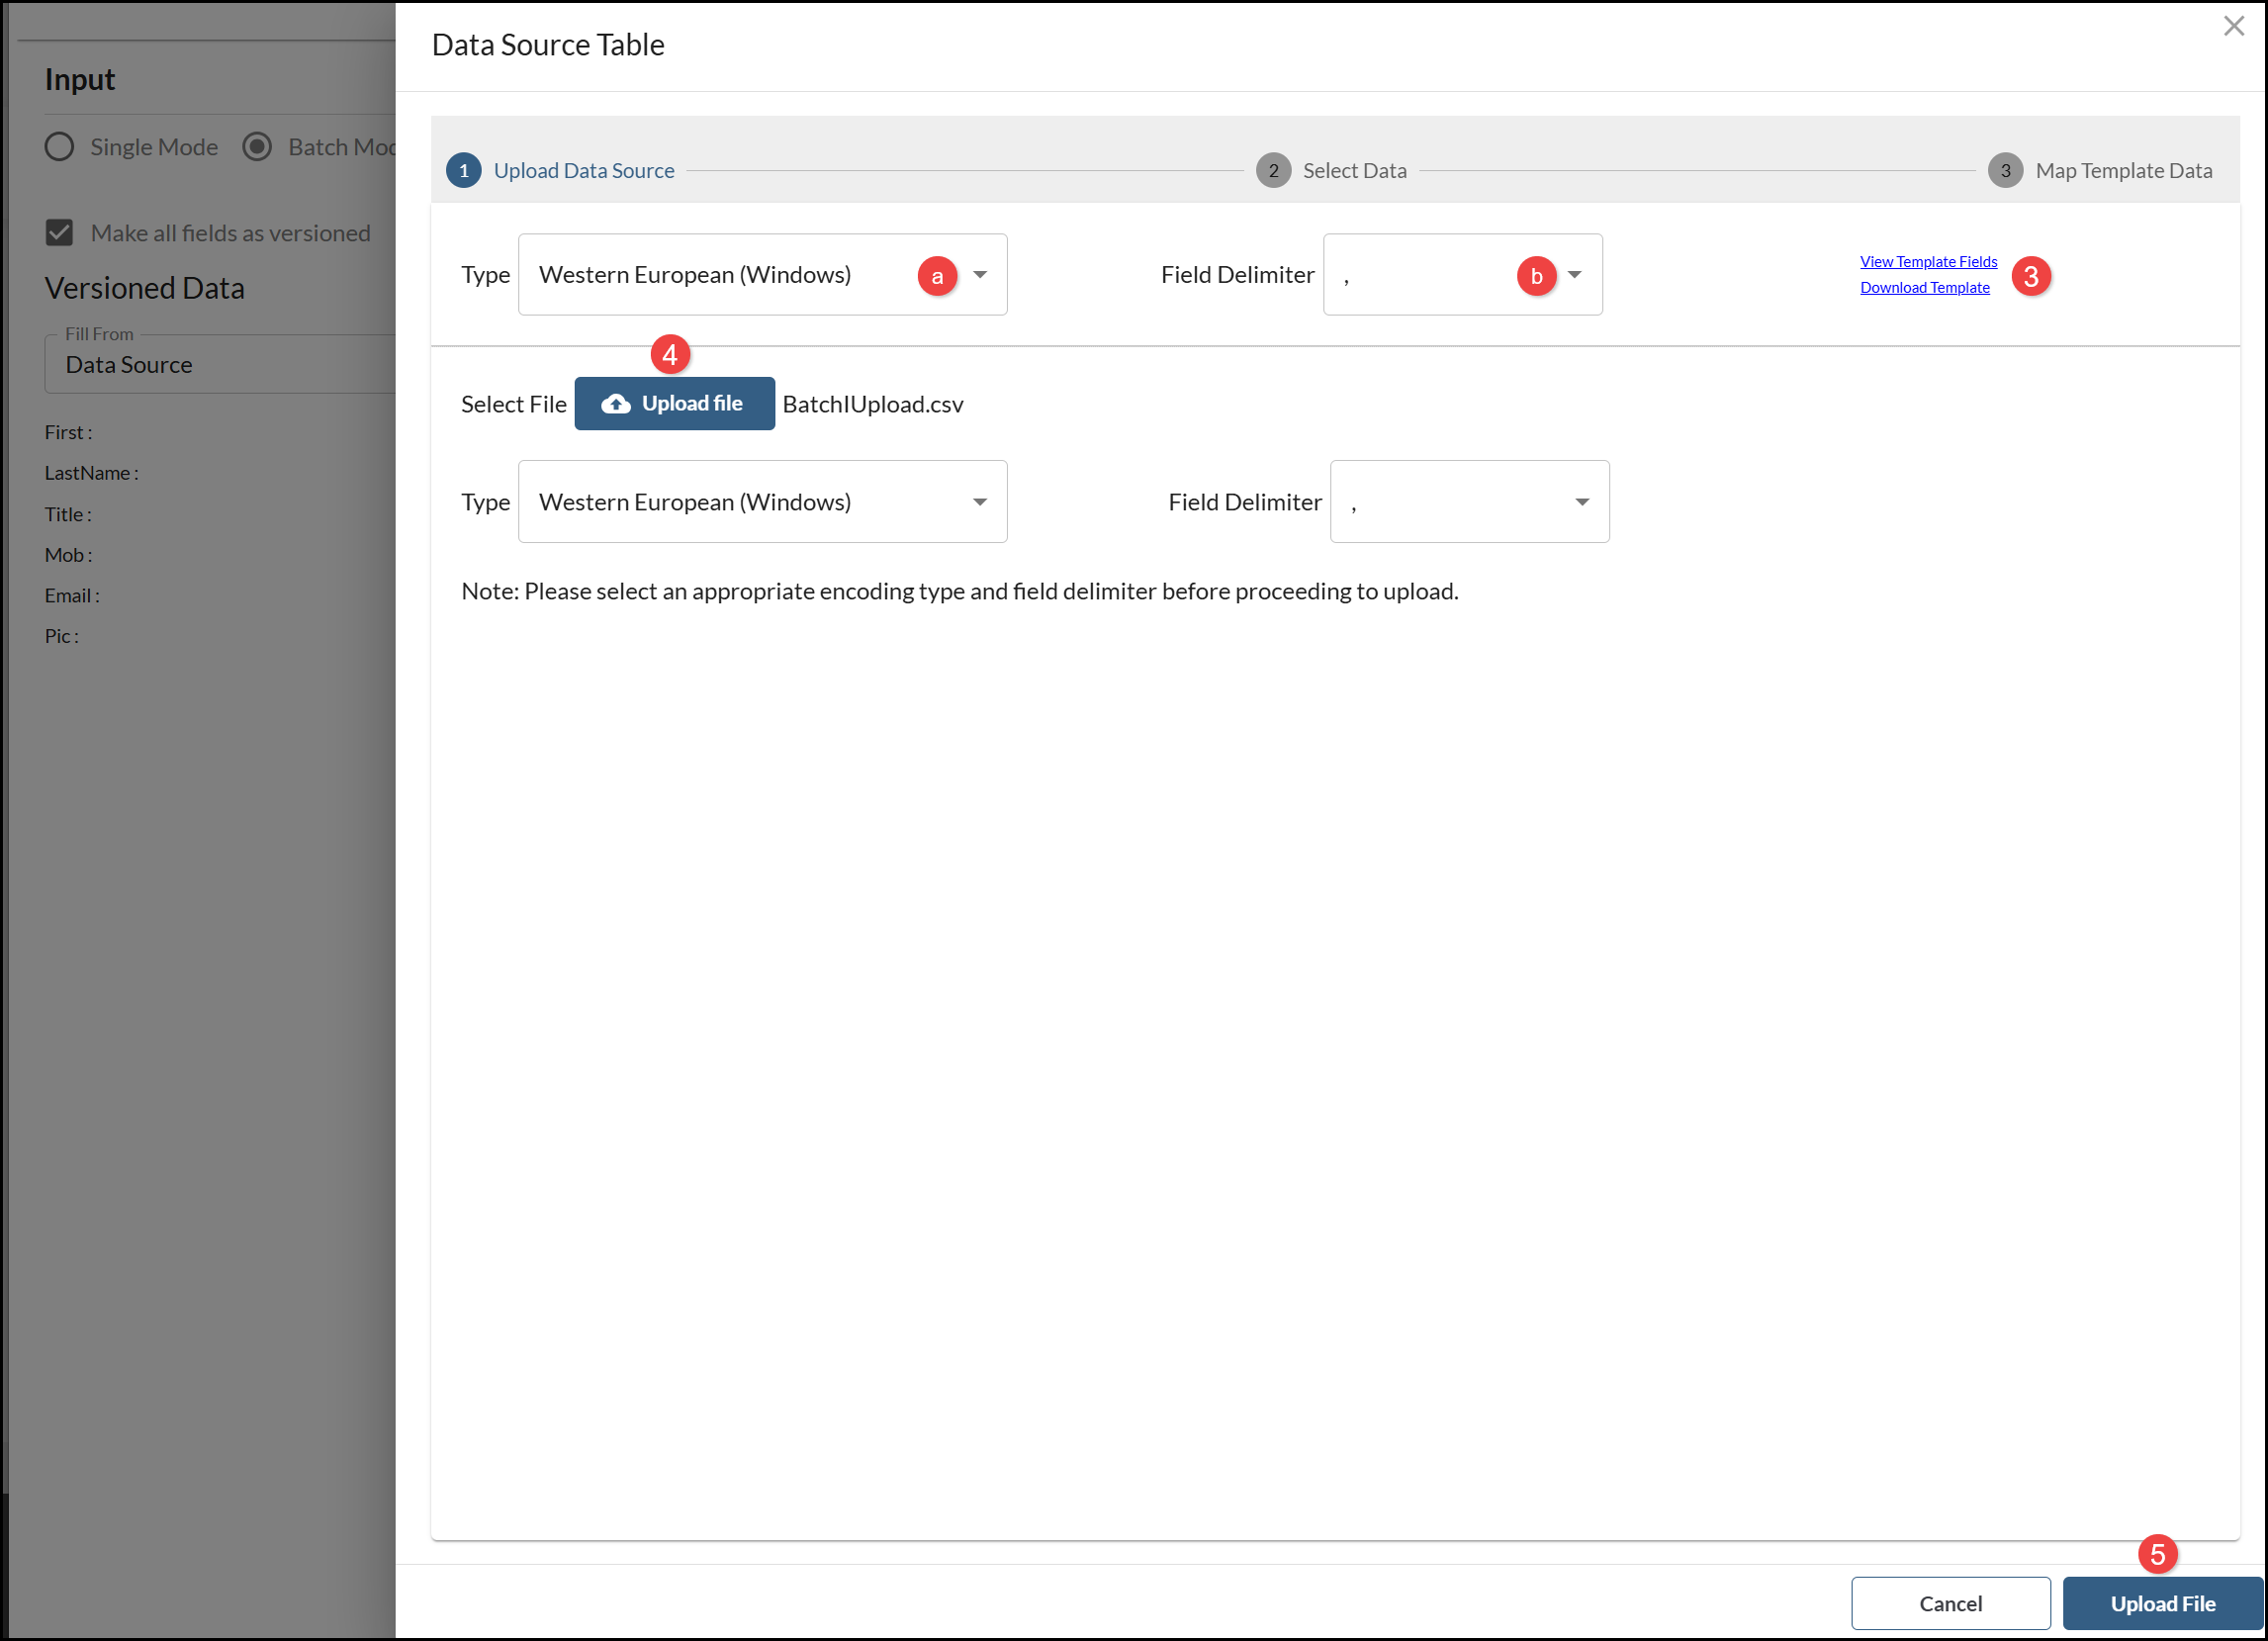Select Batch Mode radio button
Image resolution: width=2268 pixels, height=1641 pixels.
(257, 147)
